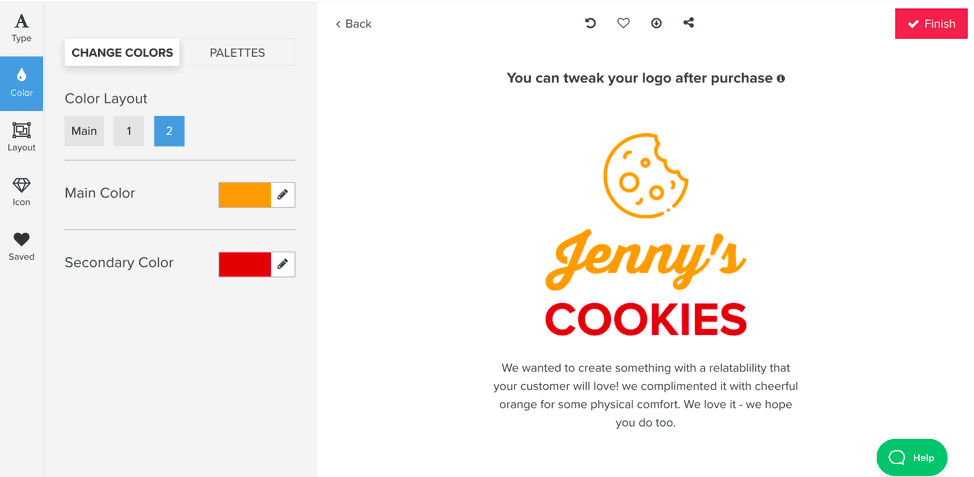This screenshot has width=974, height=477.
Task: Edit Main Color with pencil icon
Action: tap(283, 194)
